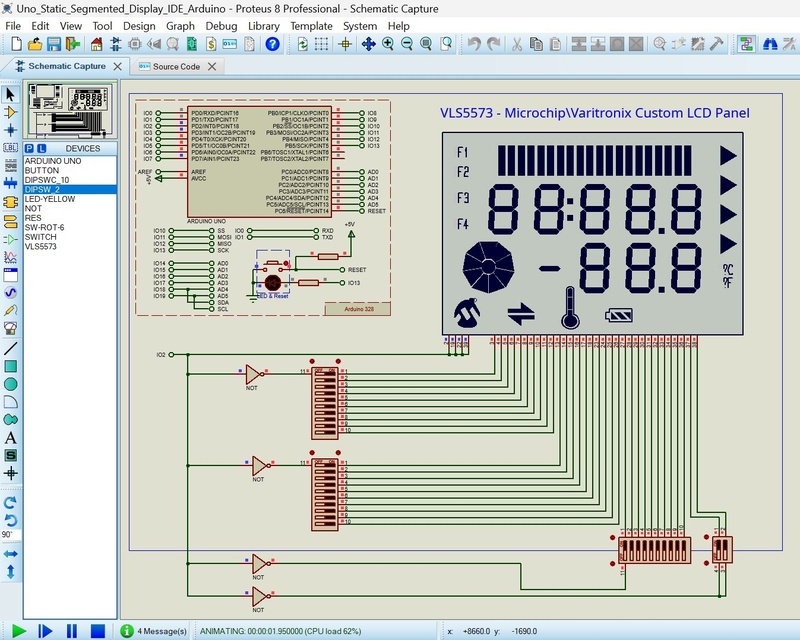Viewport: 800px width, 640px height.
Task: Select the Component mode tool
Action: point(11,112)
